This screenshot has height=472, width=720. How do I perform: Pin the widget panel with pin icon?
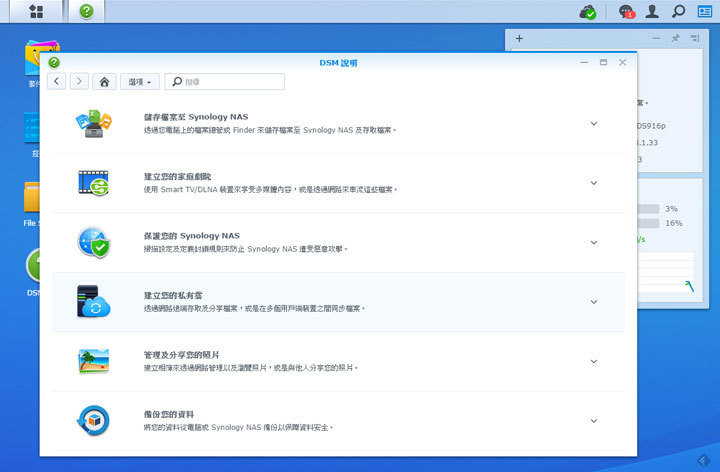[x=675, y=39]
